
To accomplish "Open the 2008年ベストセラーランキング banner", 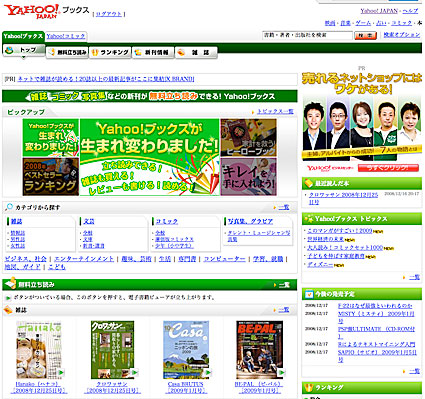I will [x=51, y=177].
